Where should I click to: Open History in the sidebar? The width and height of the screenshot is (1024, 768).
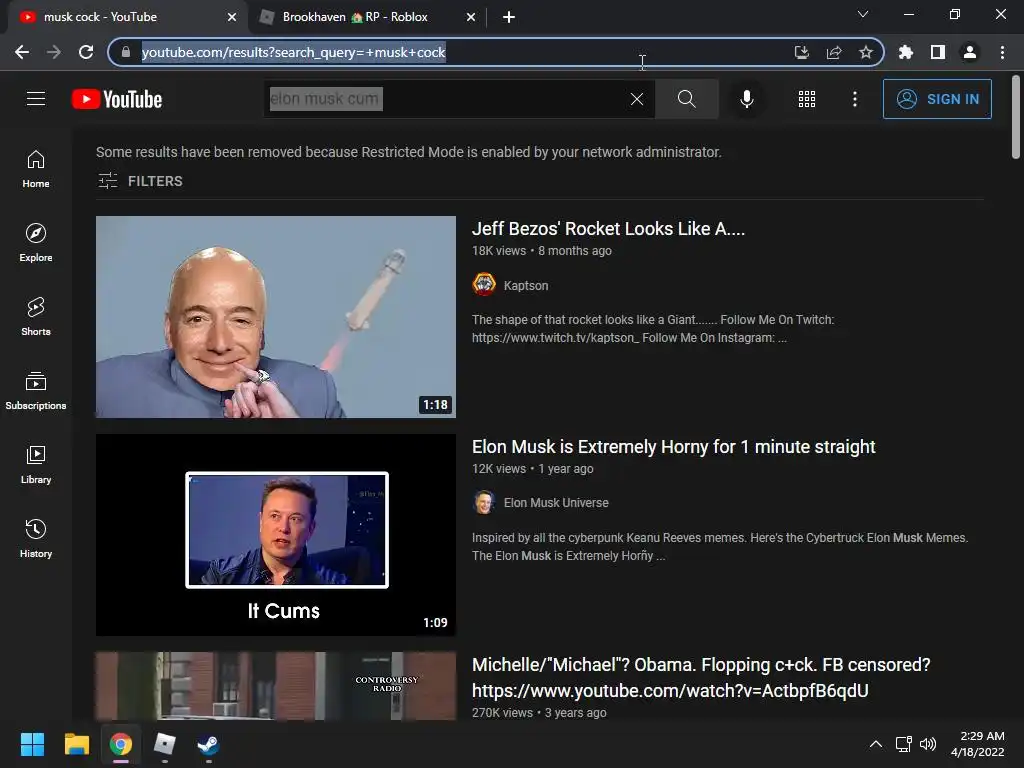click(x=36, y=538)
